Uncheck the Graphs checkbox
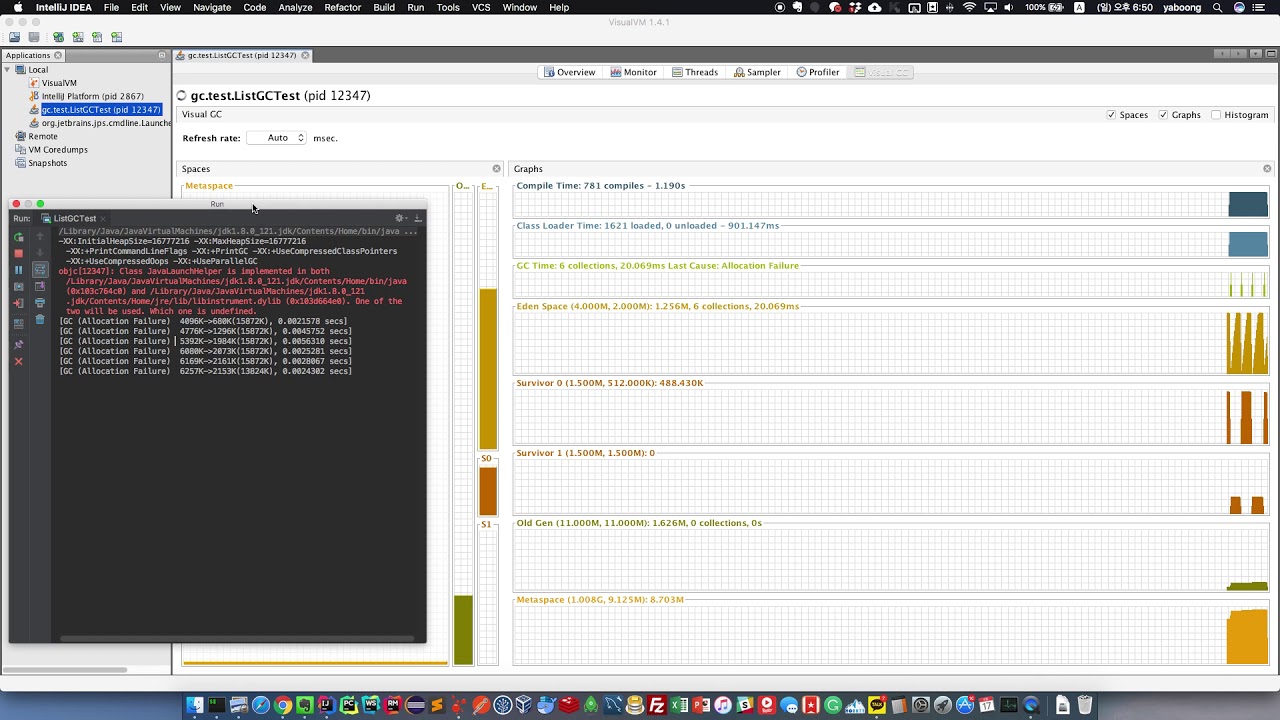This screenshot has height=720, width=1280. tap(1163, 115)
